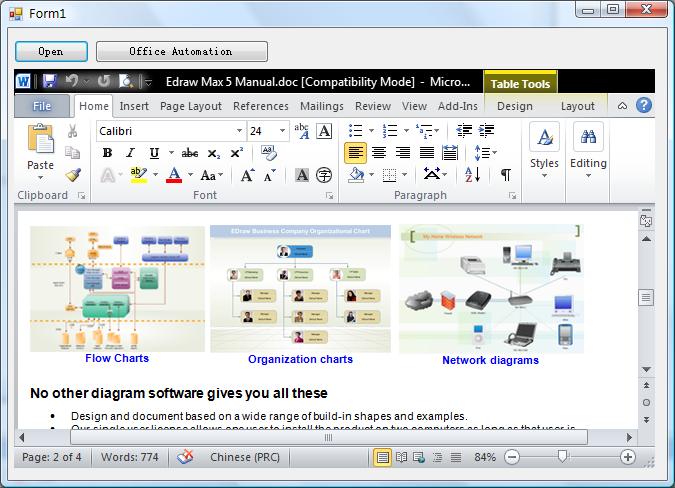Click the Increase Indent icon

[x=487, y=131]
